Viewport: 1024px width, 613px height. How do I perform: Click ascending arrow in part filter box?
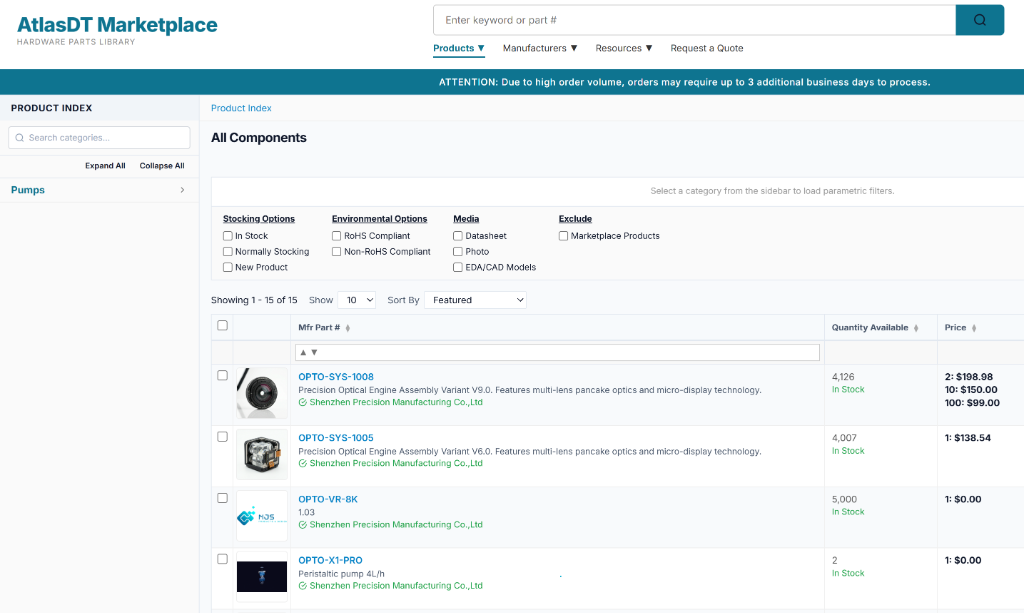click(x=303, y=353)
